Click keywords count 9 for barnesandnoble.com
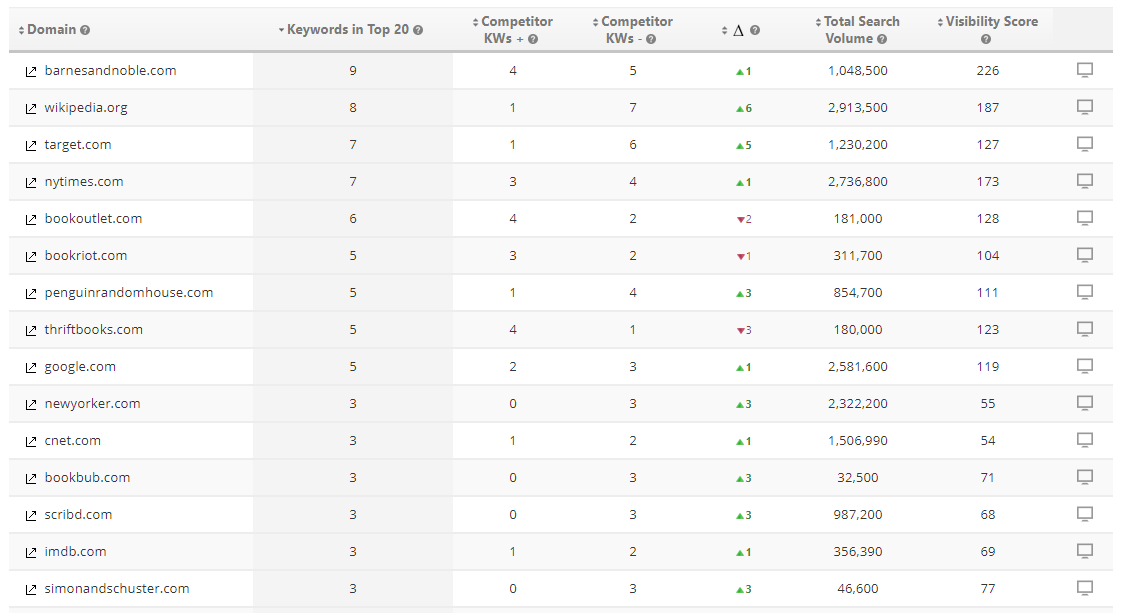Screen dimensions: 1121x613 pos(353,70)
